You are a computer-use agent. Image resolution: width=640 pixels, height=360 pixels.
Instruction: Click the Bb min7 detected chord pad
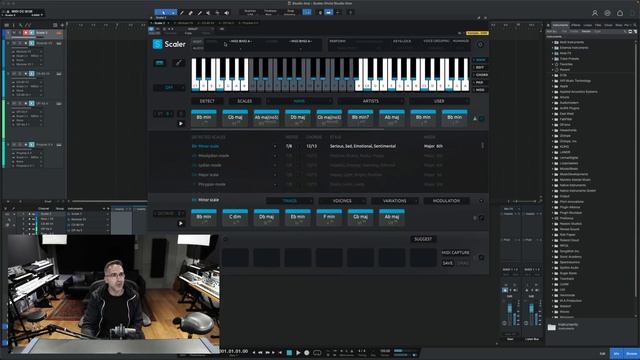360,118
